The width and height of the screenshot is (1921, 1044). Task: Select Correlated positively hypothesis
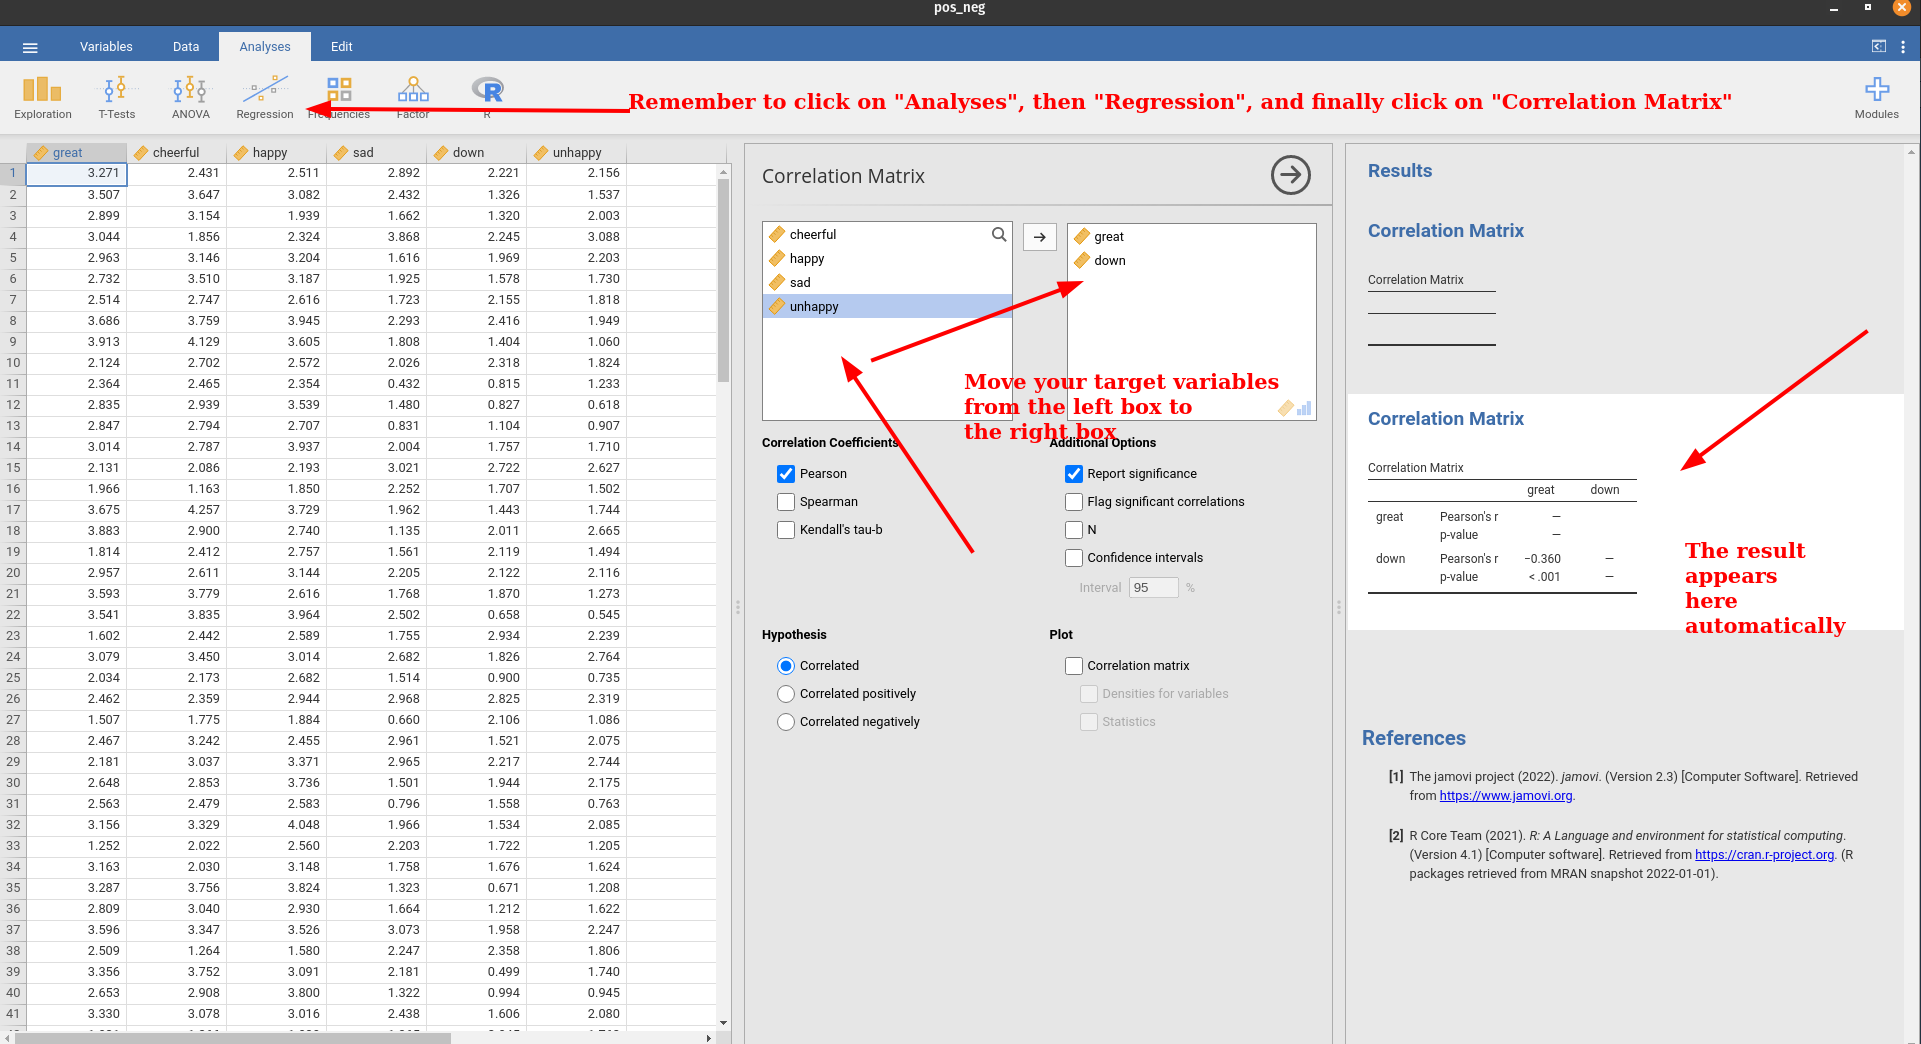(x=786, y=694)
